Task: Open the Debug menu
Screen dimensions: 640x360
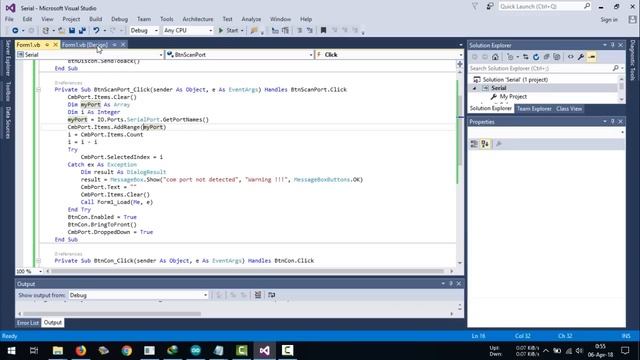Action: pos(119,19)
